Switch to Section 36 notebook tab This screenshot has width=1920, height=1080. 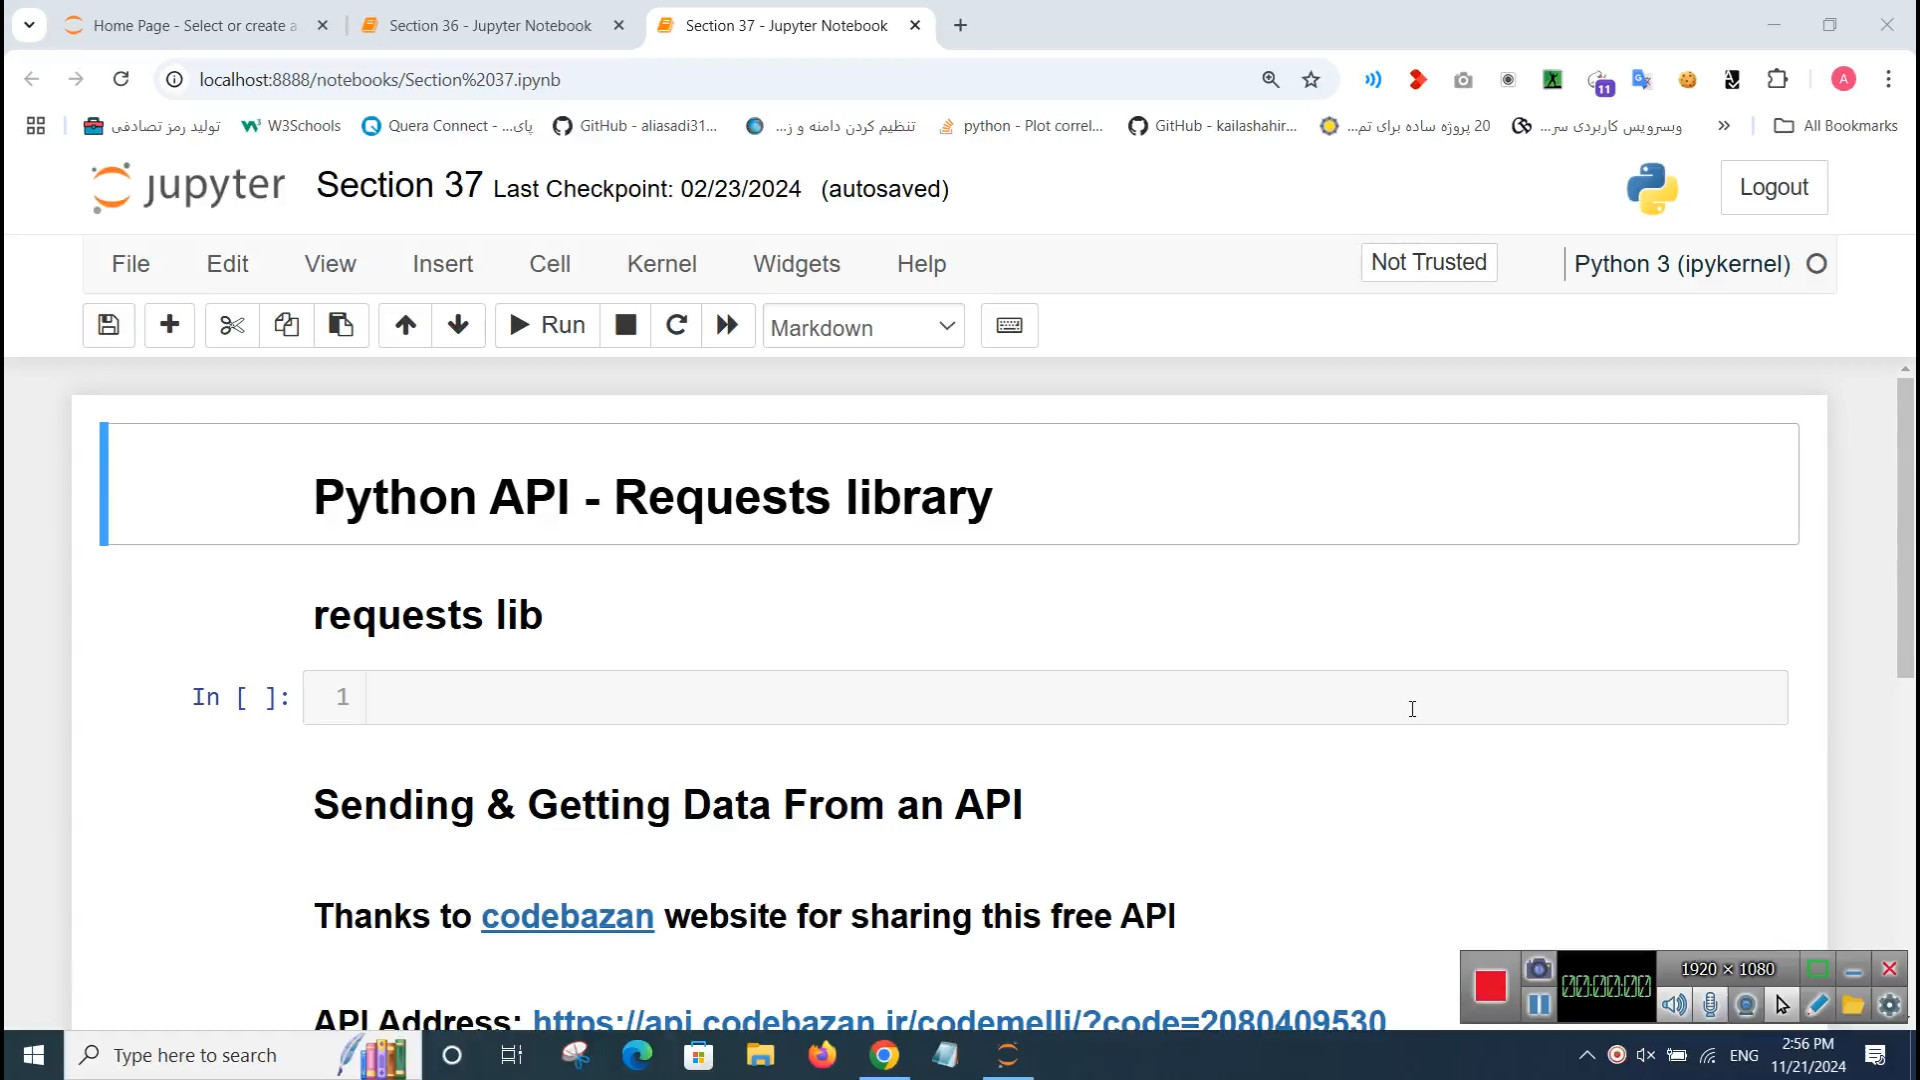[490, 26]
